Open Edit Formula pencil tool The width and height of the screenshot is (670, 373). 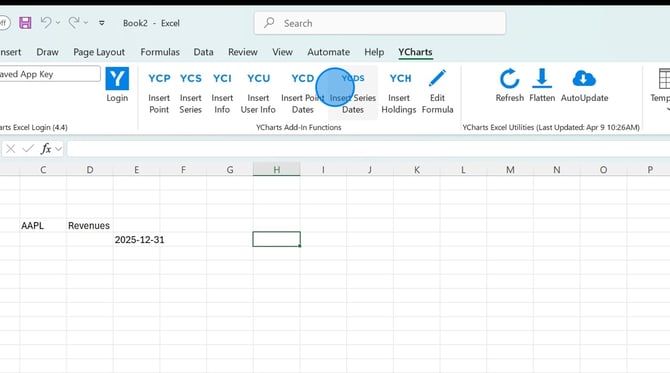(x=438, y=93)
